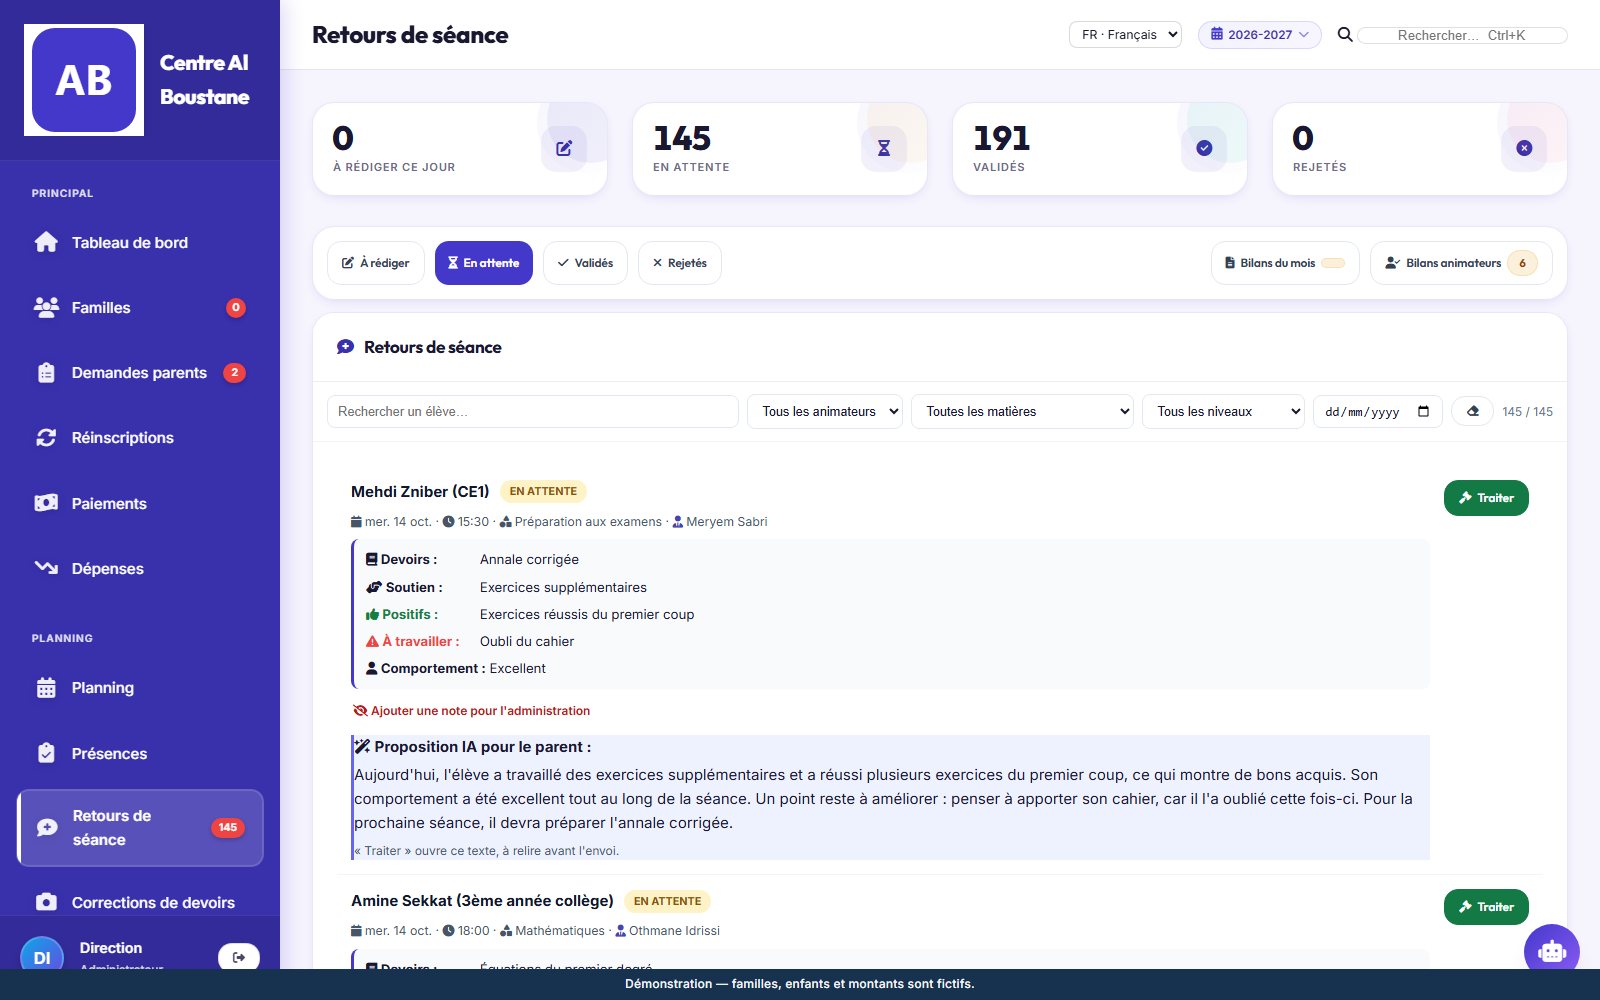Open Familles in the sidebar
Screen dimensions: 1600x1000
click(x=140, y=308)
